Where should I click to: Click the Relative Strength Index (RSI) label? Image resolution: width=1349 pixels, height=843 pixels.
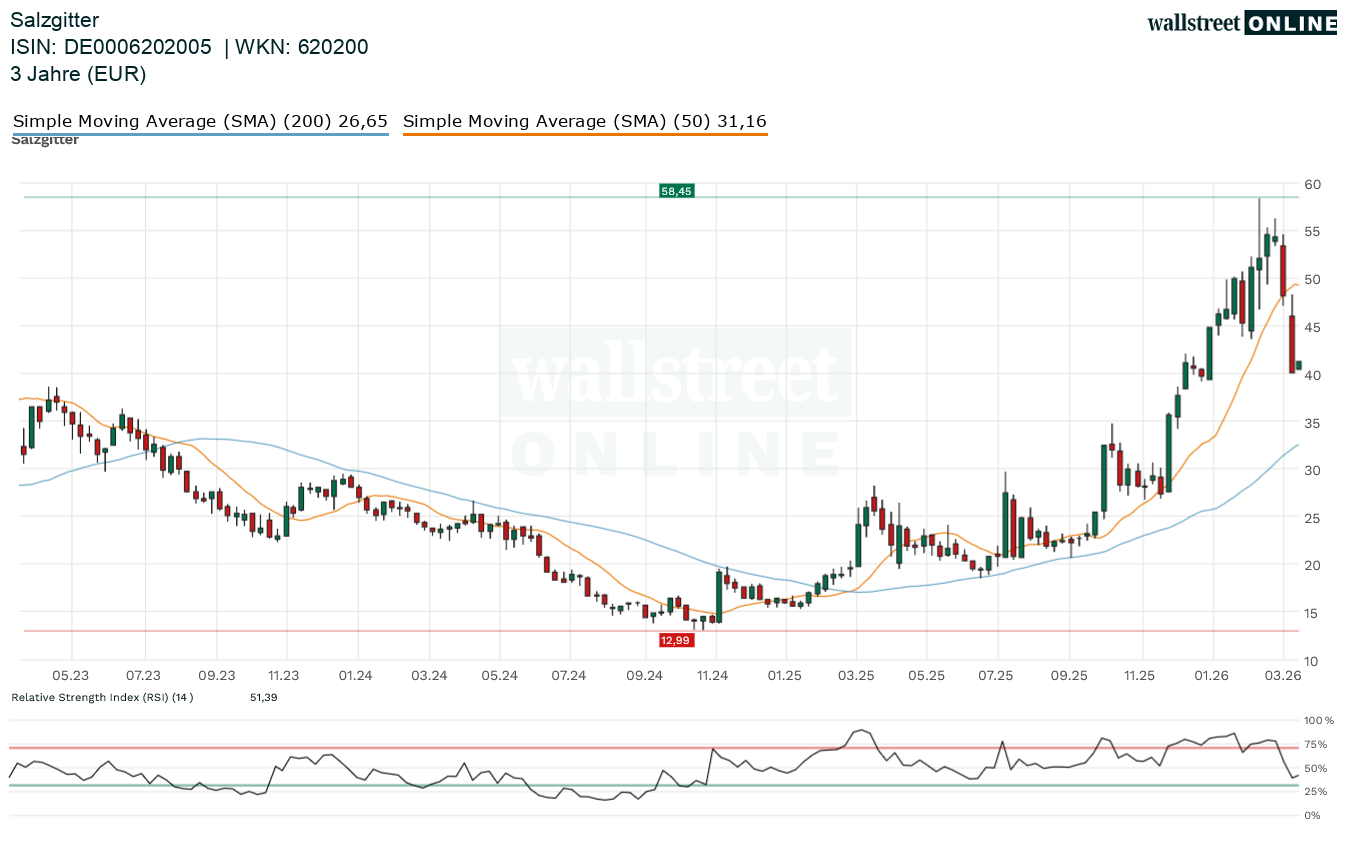102,697
